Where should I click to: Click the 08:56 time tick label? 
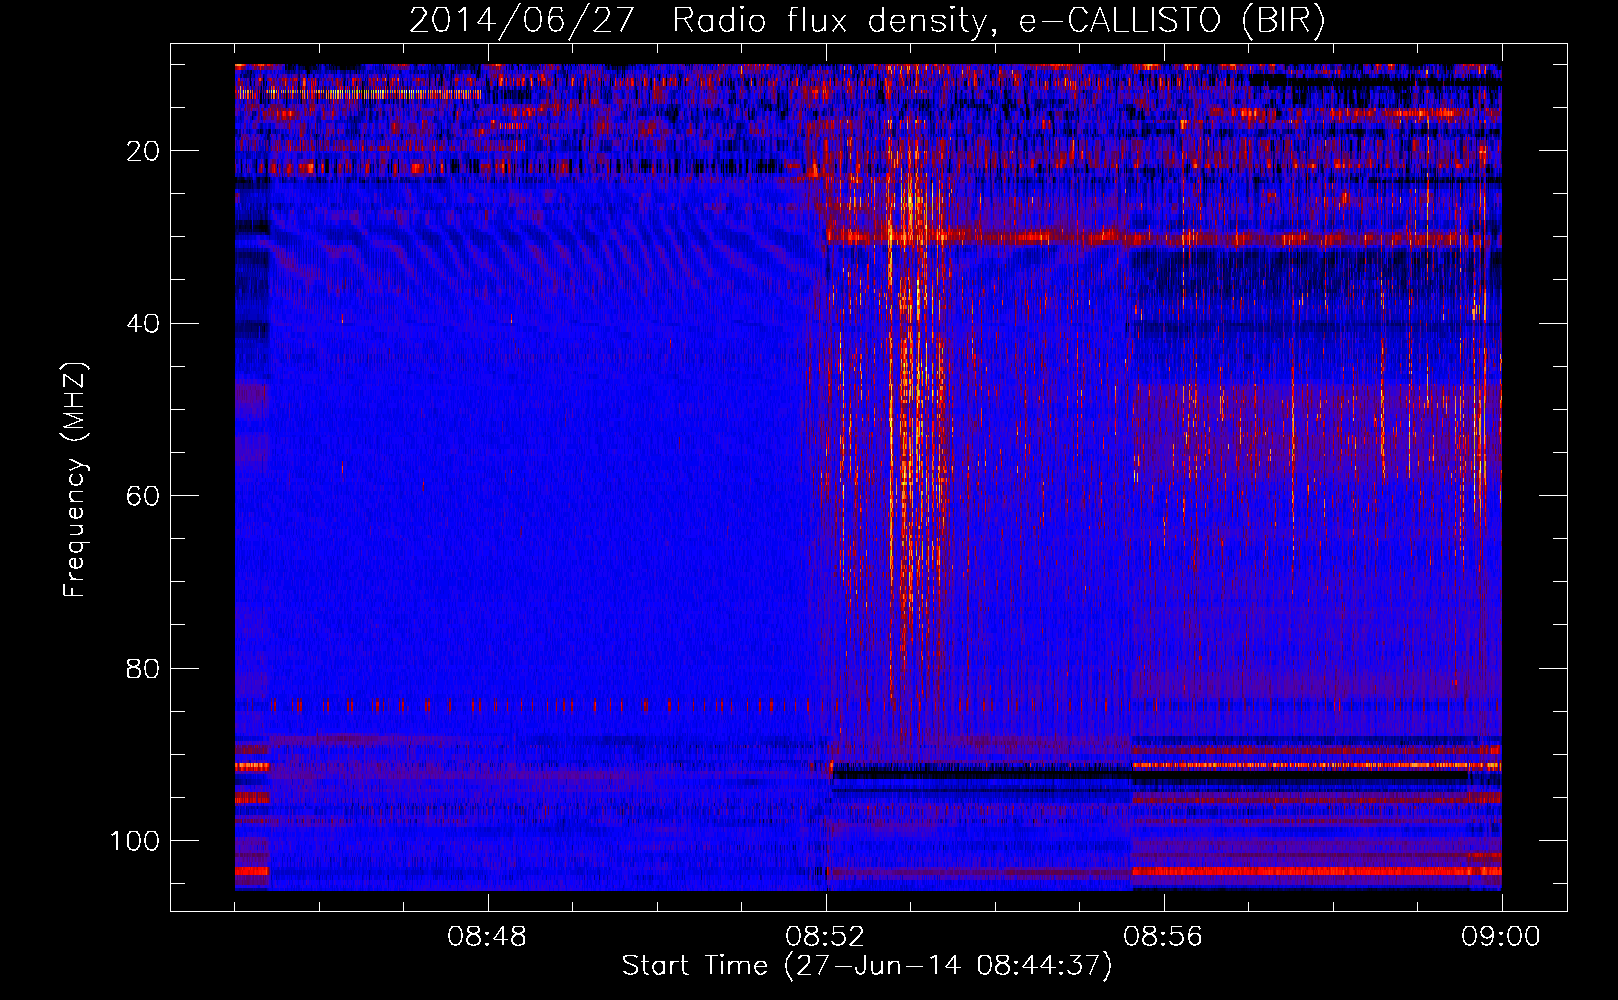[1163, 936]
